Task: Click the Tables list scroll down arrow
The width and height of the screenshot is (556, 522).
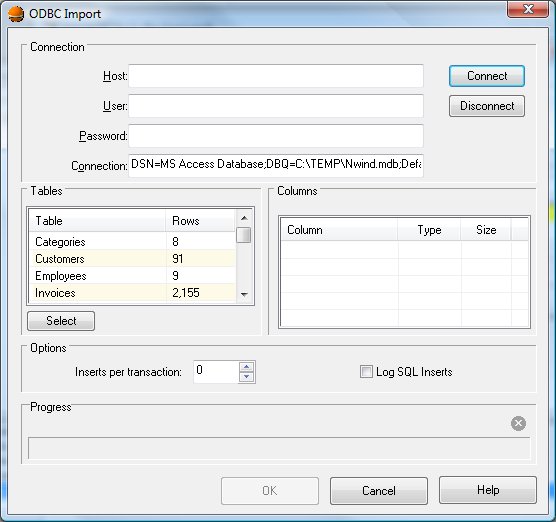Action: pyautogui.click(x=244, y=294)
